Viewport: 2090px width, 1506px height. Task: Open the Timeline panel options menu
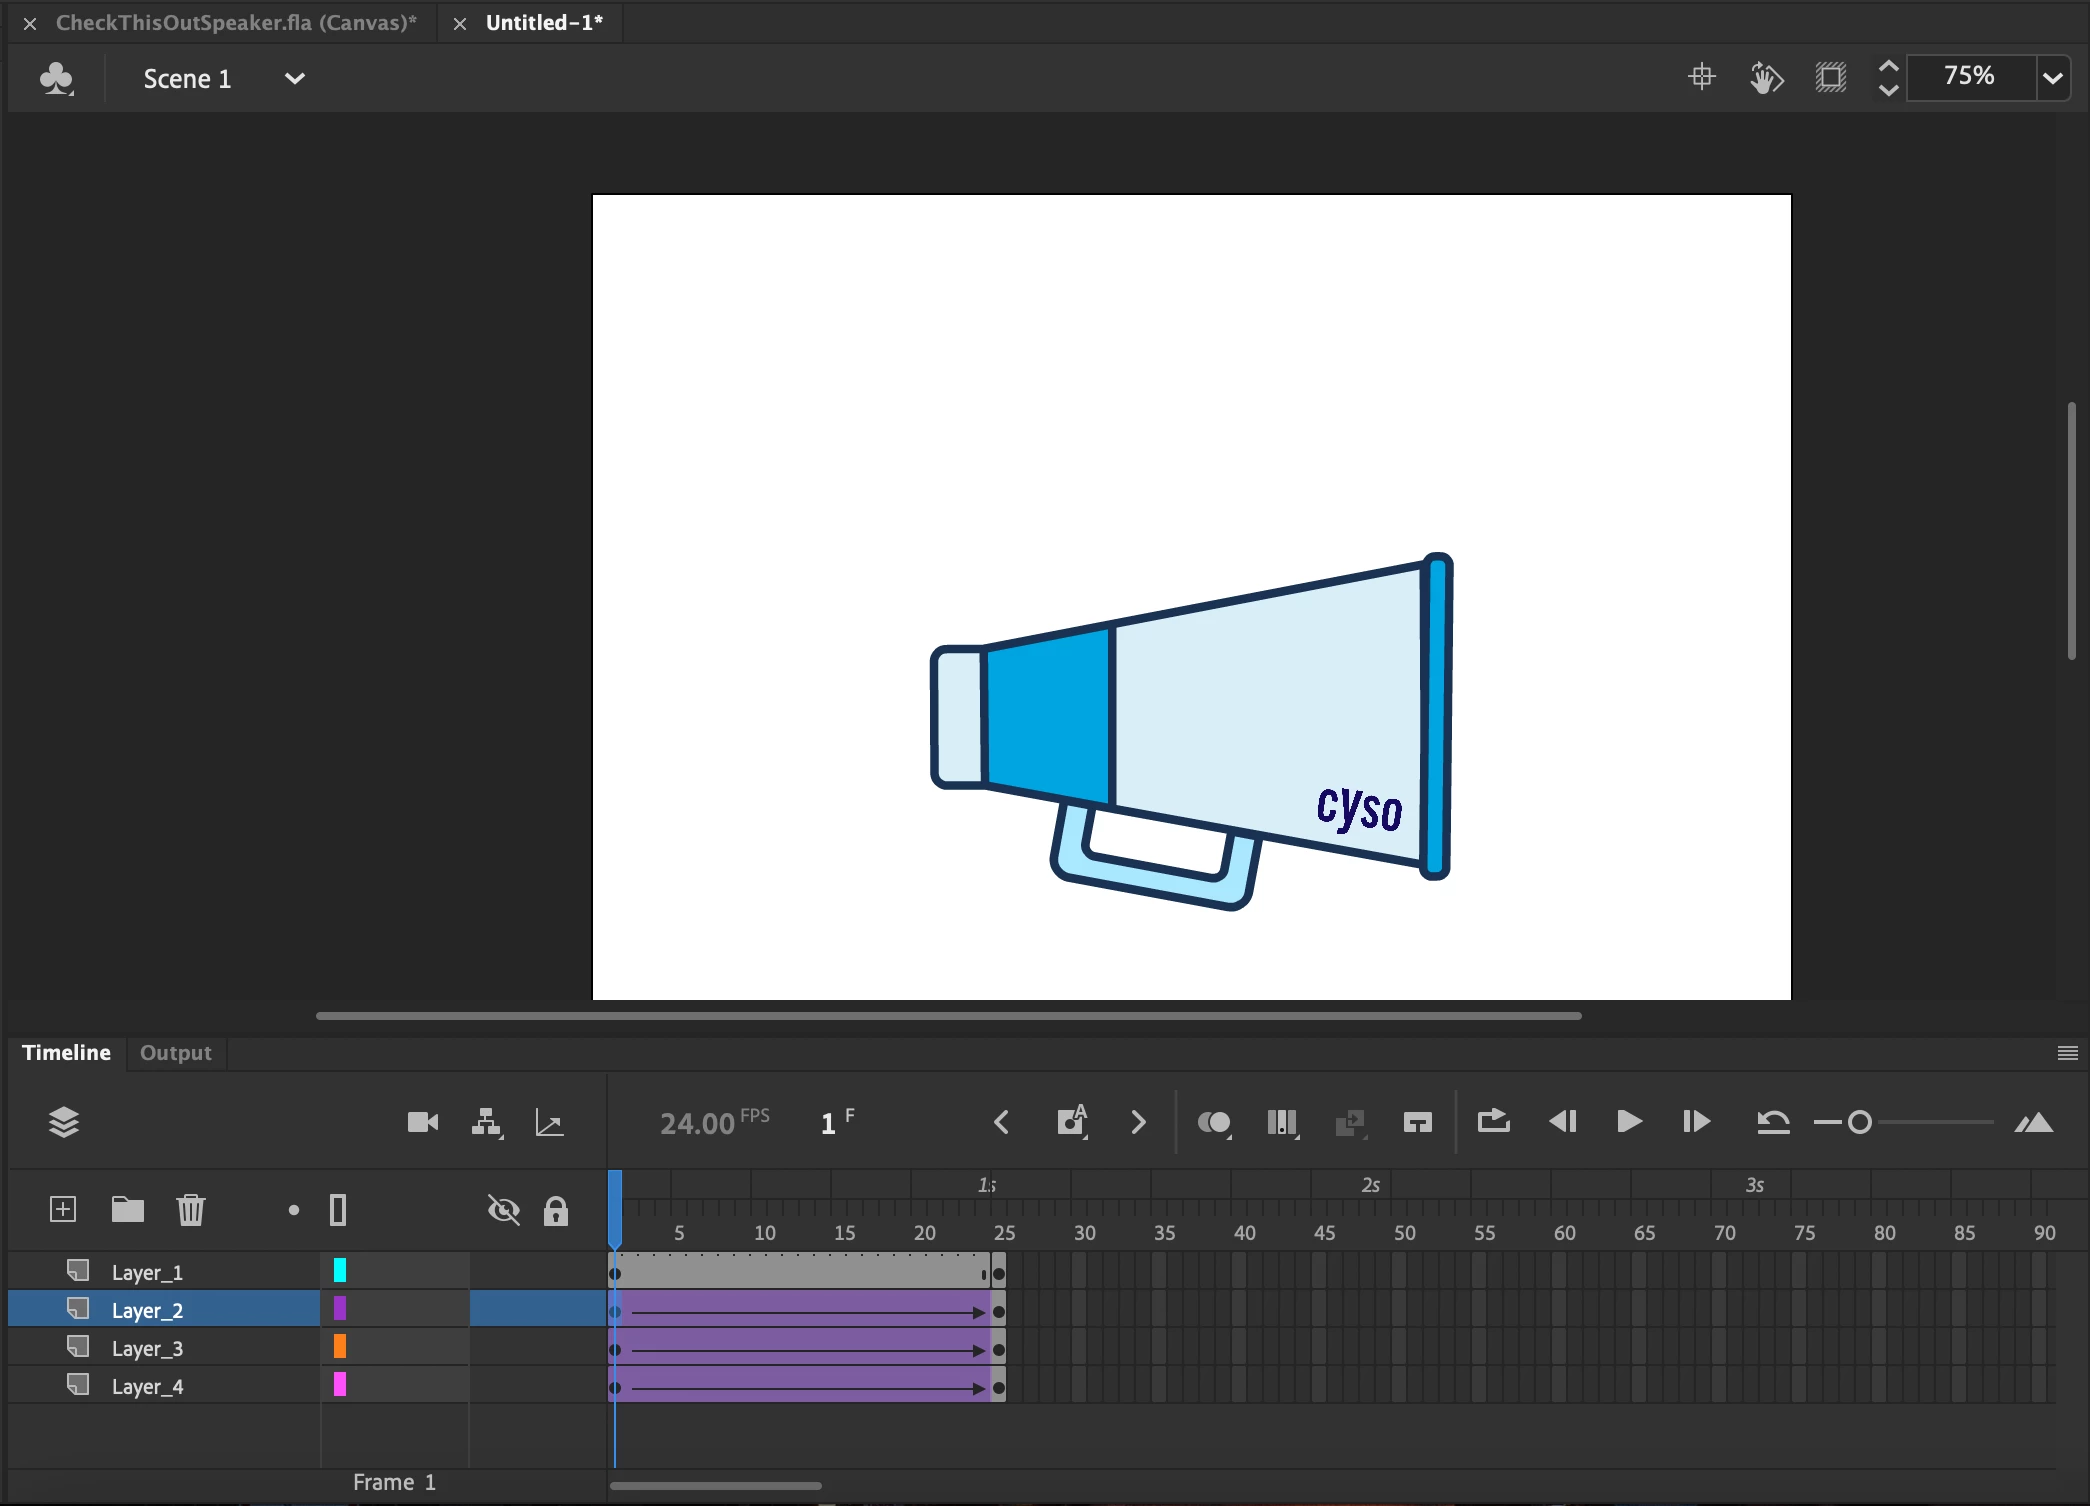(2067, 1053)
